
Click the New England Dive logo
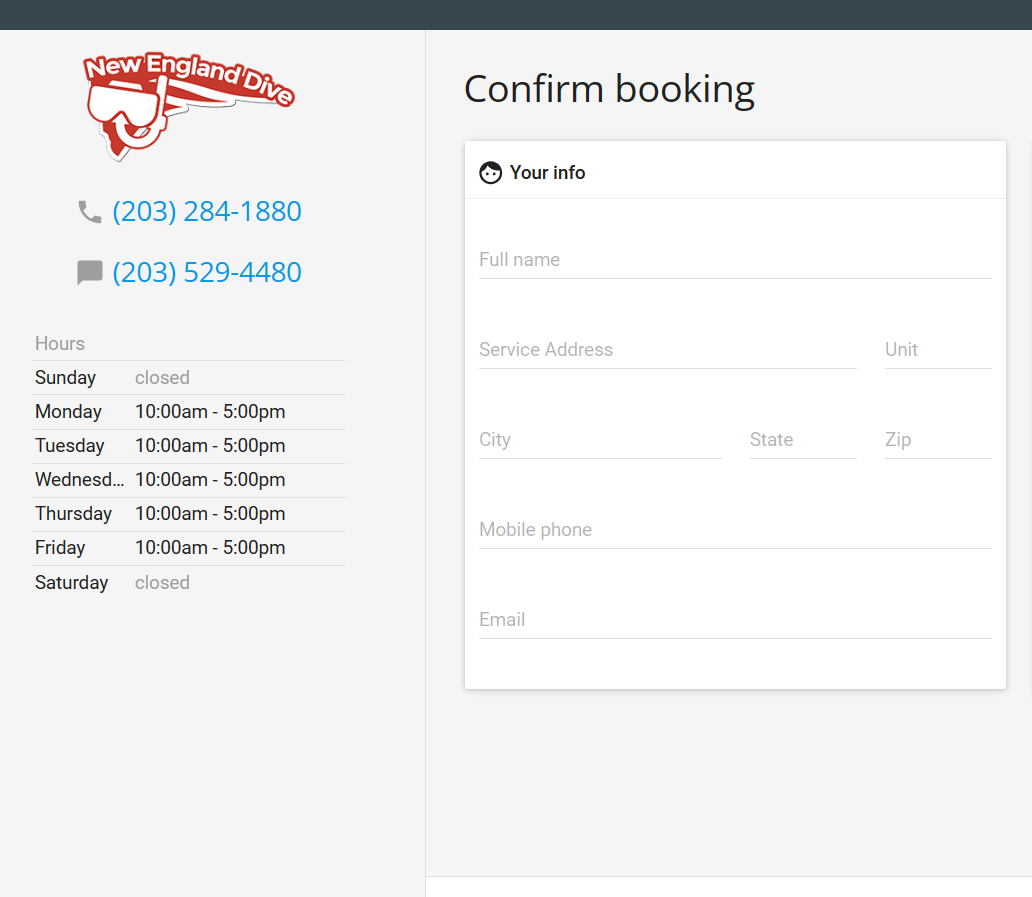point(187,104)
